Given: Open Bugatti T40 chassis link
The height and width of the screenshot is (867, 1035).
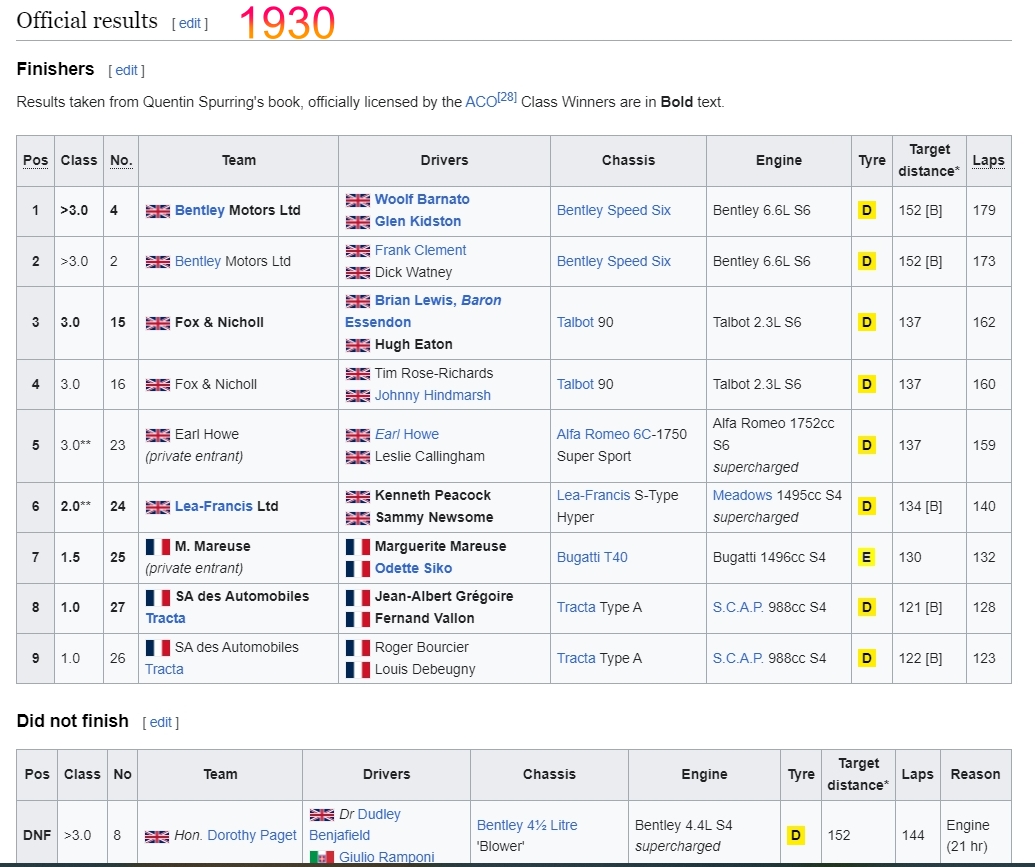Looking at the screenshot, I should tap(592, 557).
